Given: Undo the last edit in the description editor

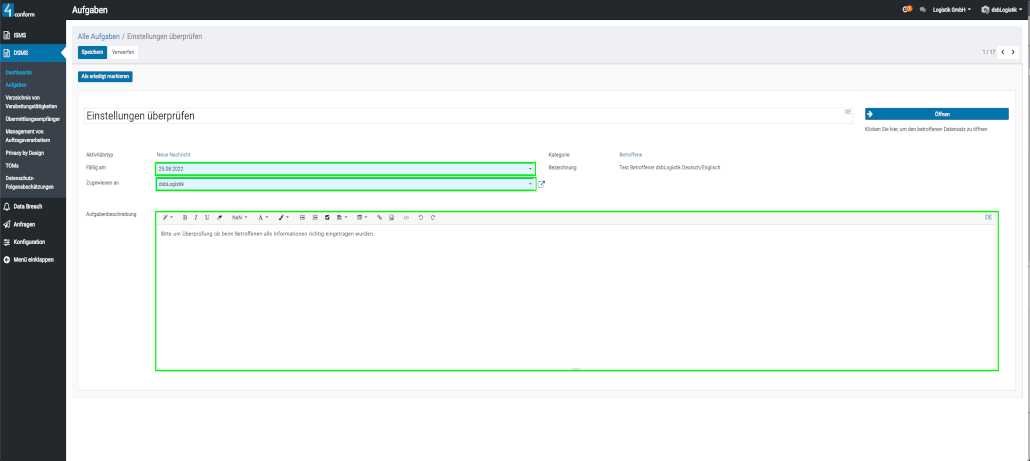Looking at the screenshot, I should (x=421, y=217).
